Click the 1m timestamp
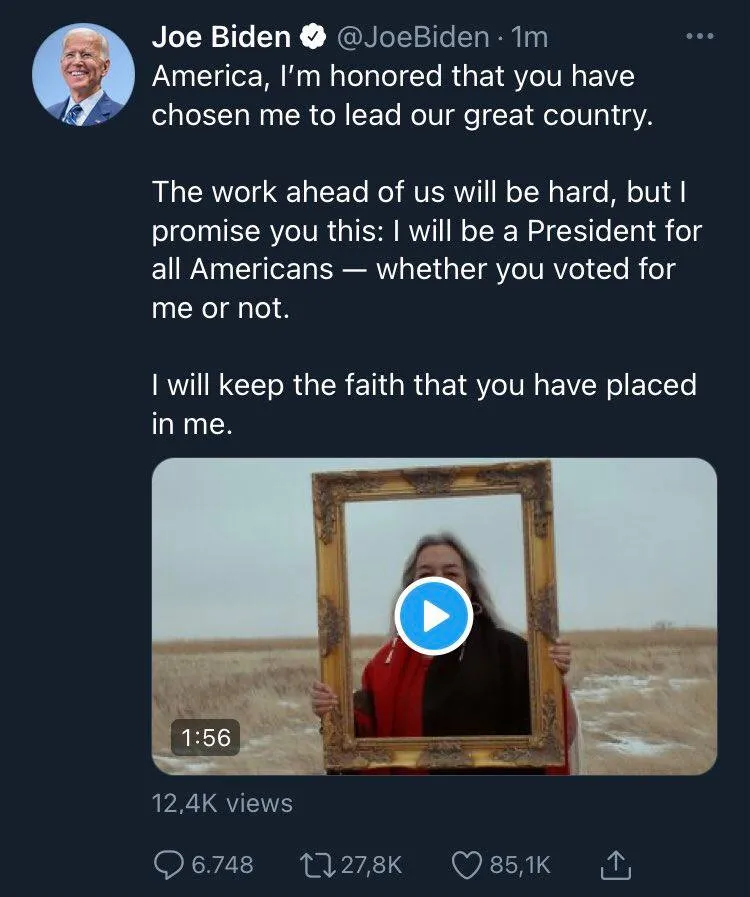750x897 pixels. pyautogui.click(x=530, y=38)
